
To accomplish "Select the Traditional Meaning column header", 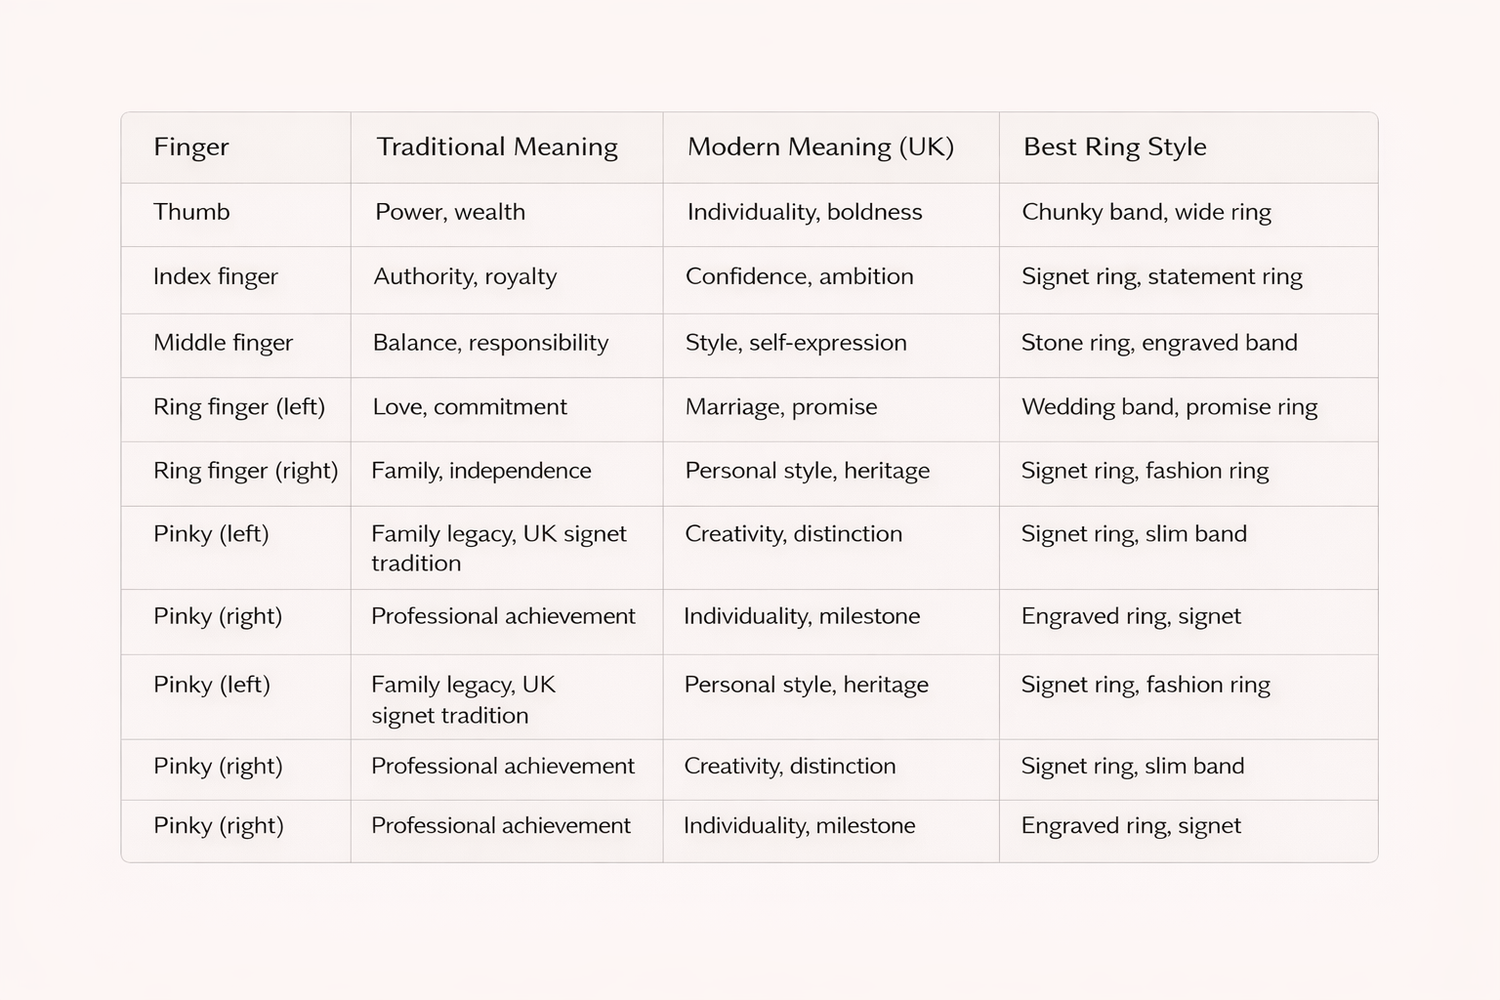I will point(497,147).
